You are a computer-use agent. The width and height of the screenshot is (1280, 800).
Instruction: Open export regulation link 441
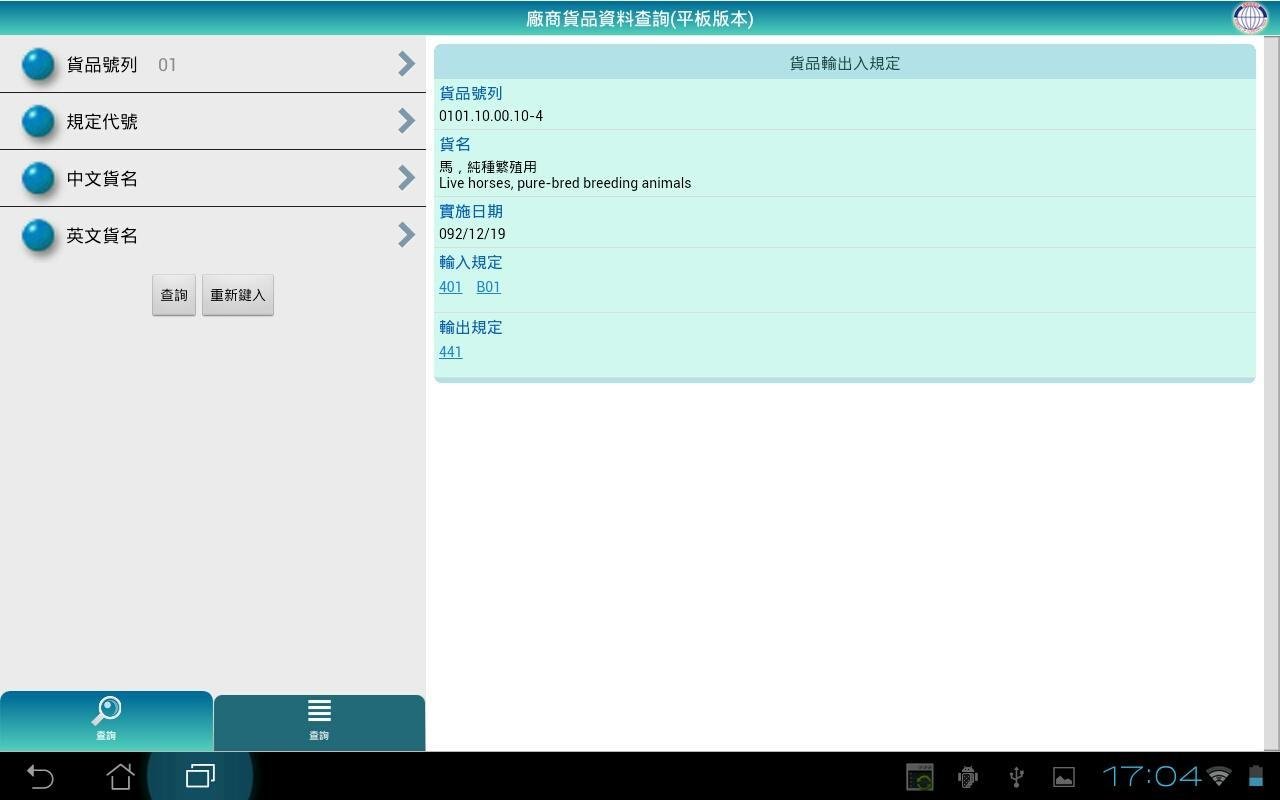(450, 352)
